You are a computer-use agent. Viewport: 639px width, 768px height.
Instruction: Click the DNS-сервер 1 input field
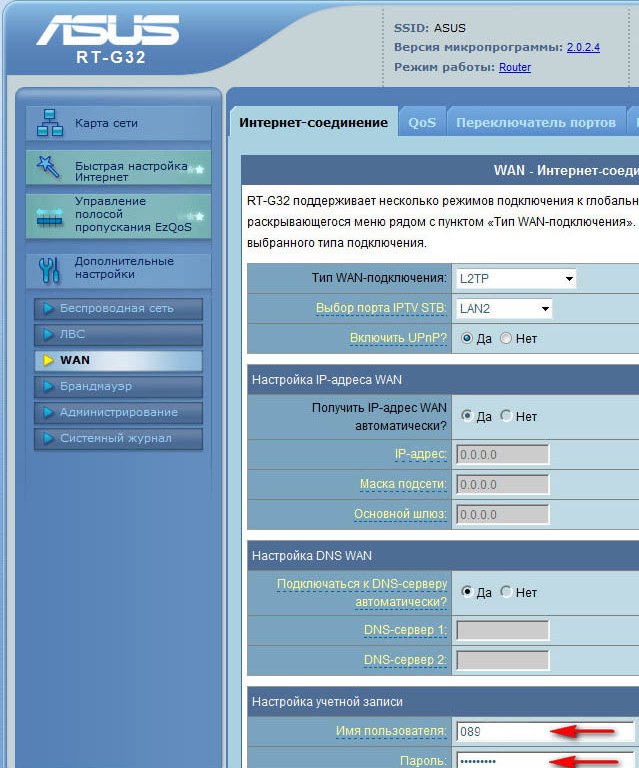pyautogui.click(x=503, y=630)
